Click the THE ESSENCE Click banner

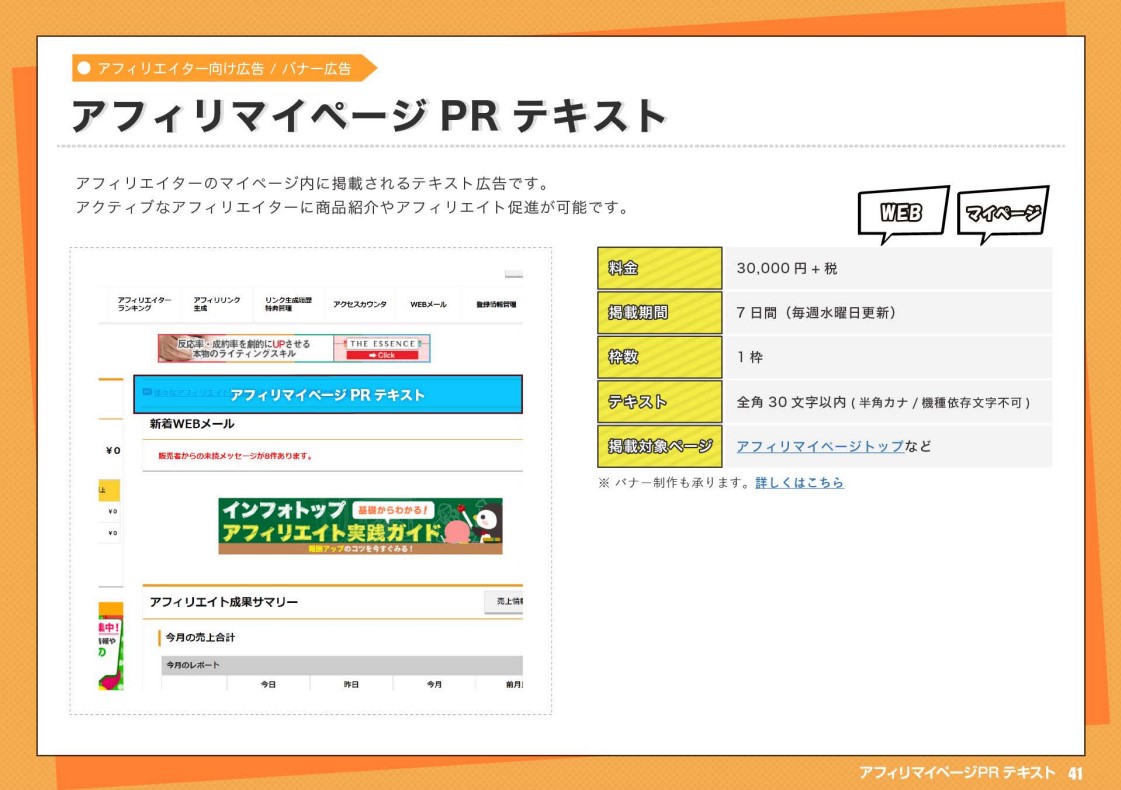click(x=384, y=348)
